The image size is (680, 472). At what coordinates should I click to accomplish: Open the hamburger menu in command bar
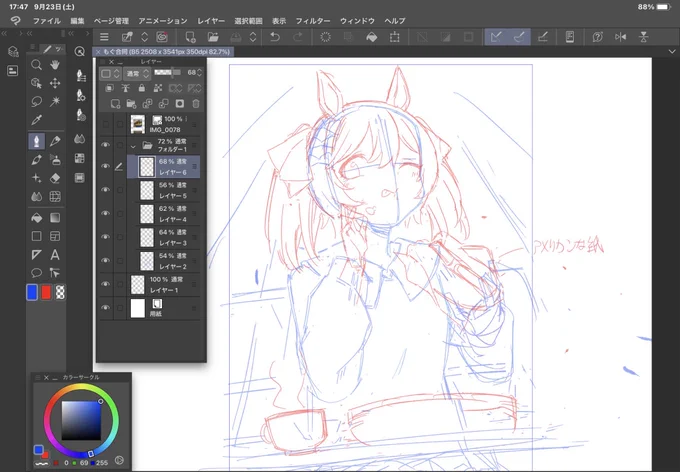[x=104, y=37]
